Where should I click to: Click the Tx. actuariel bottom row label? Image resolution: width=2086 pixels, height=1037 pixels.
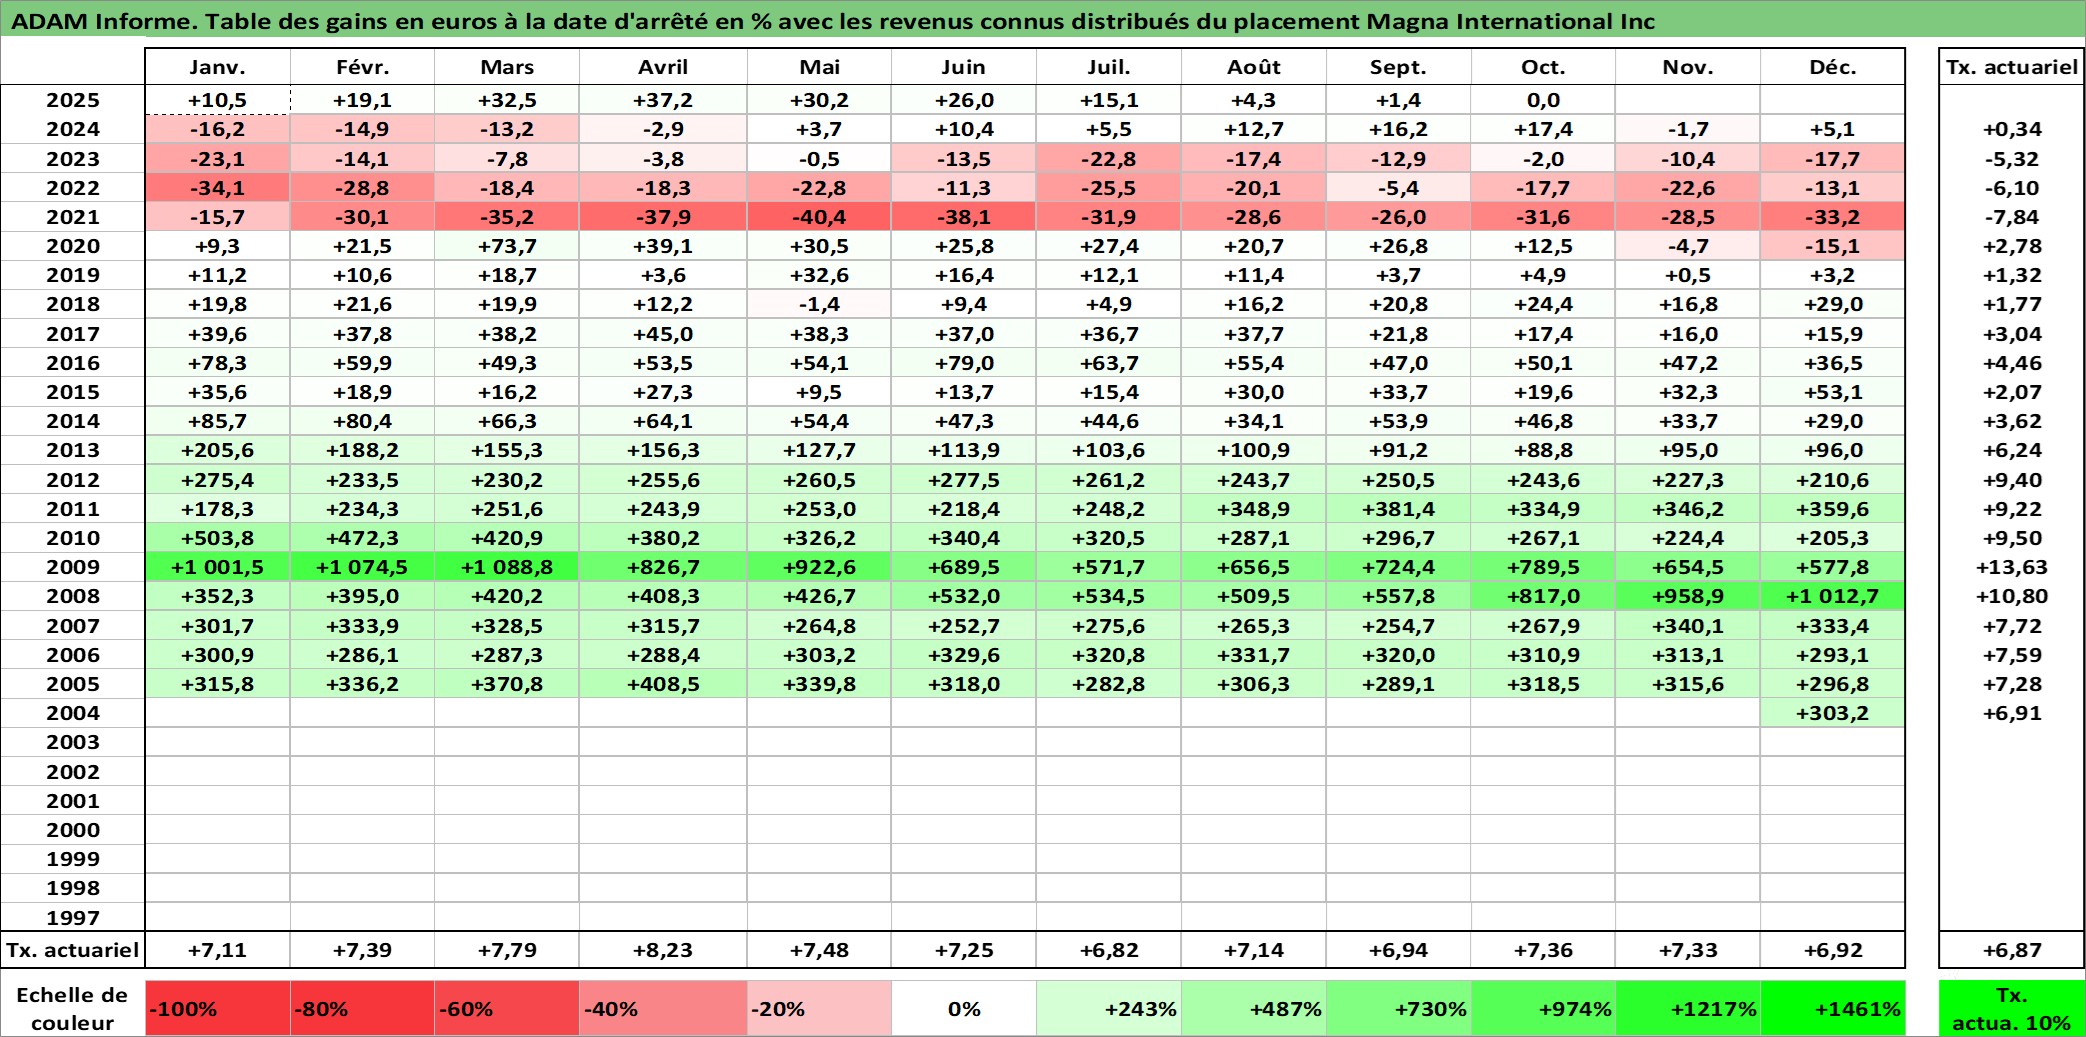(x=73, y=950)
